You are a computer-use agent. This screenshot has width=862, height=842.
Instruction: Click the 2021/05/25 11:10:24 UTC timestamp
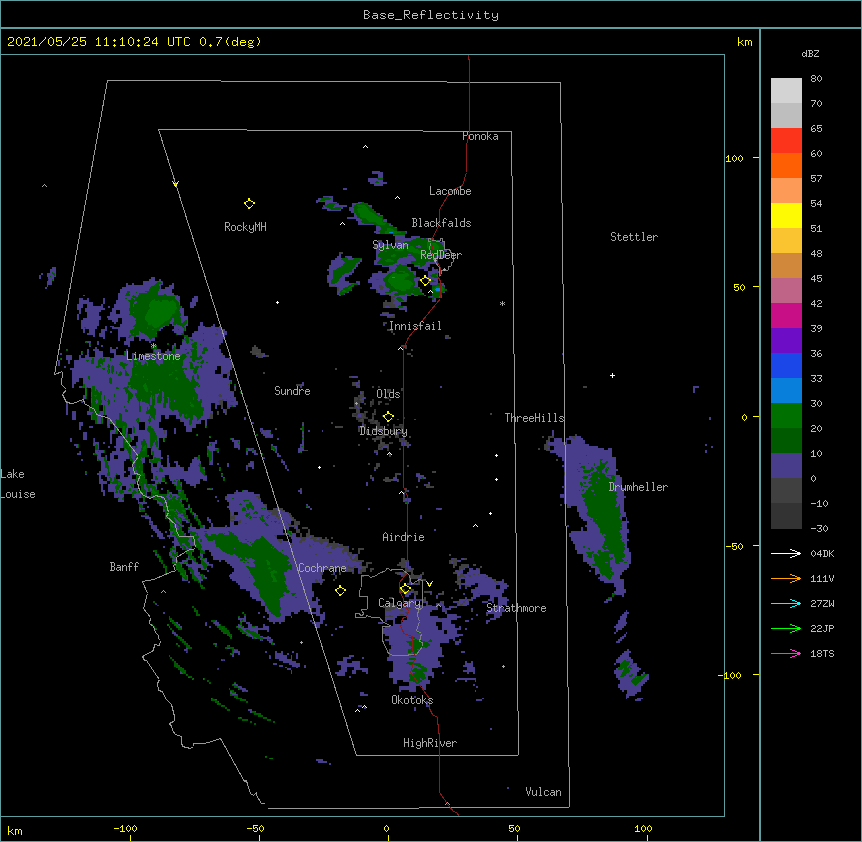click(x=99, y=42)
